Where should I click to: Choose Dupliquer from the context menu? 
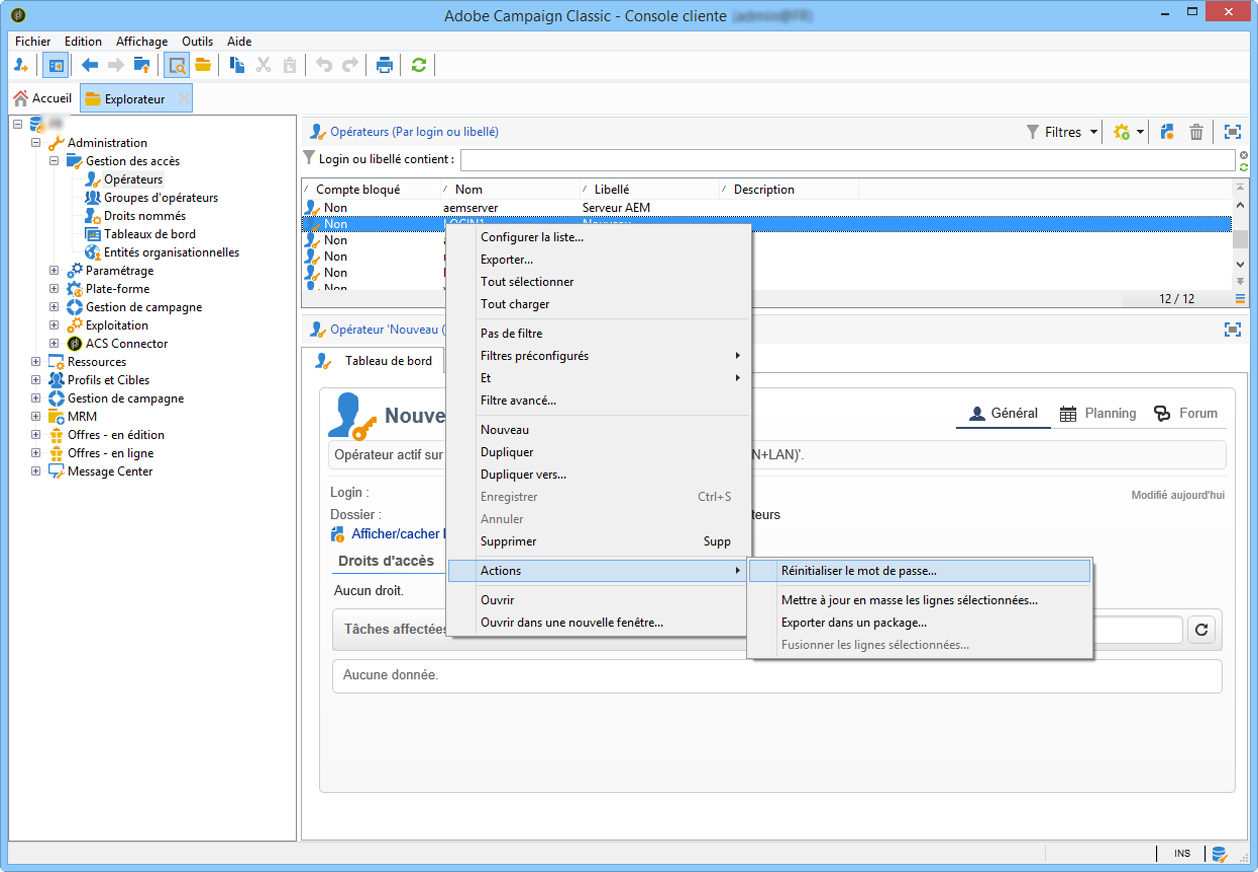point(506,452)
